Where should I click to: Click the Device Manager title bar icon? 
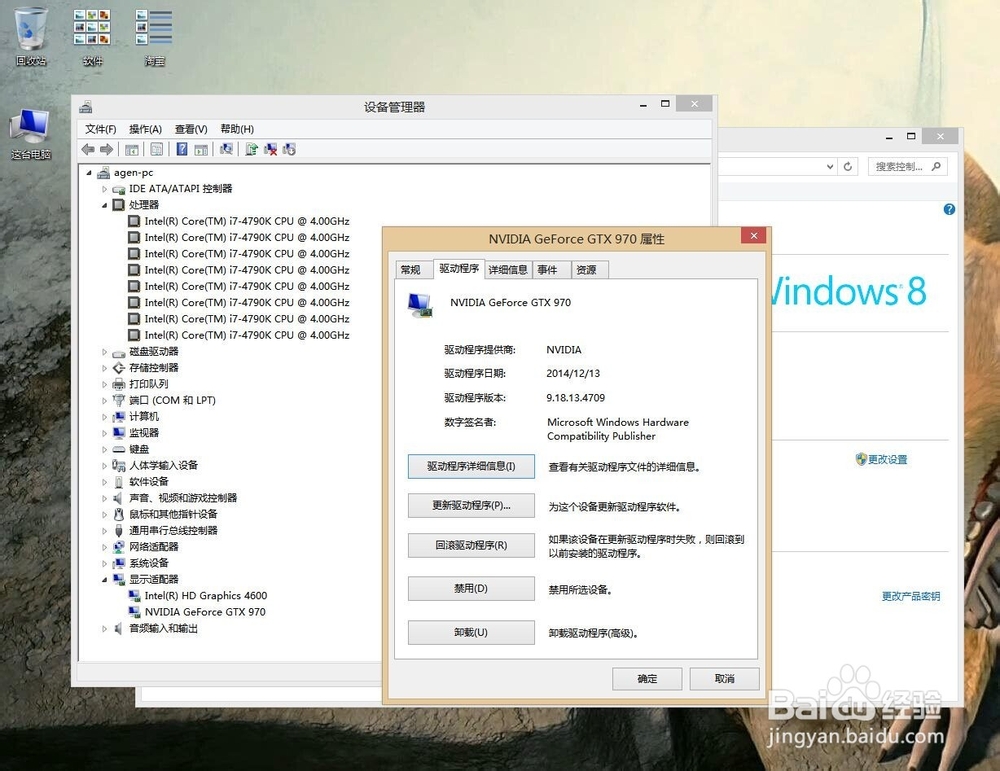tap(85, 107)
